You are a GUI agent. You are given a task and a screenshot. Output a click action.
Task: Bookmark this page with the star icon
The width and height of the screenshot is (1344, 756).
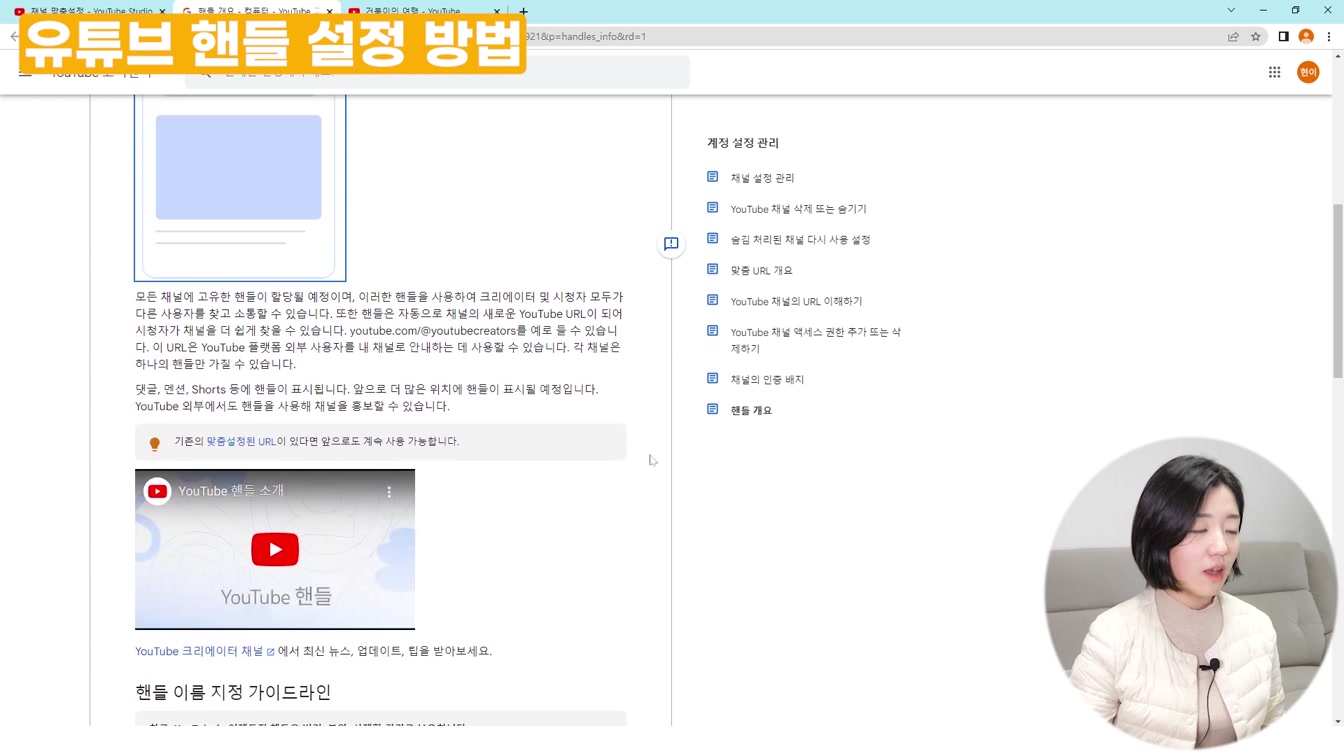click(x=1256, y=37)
